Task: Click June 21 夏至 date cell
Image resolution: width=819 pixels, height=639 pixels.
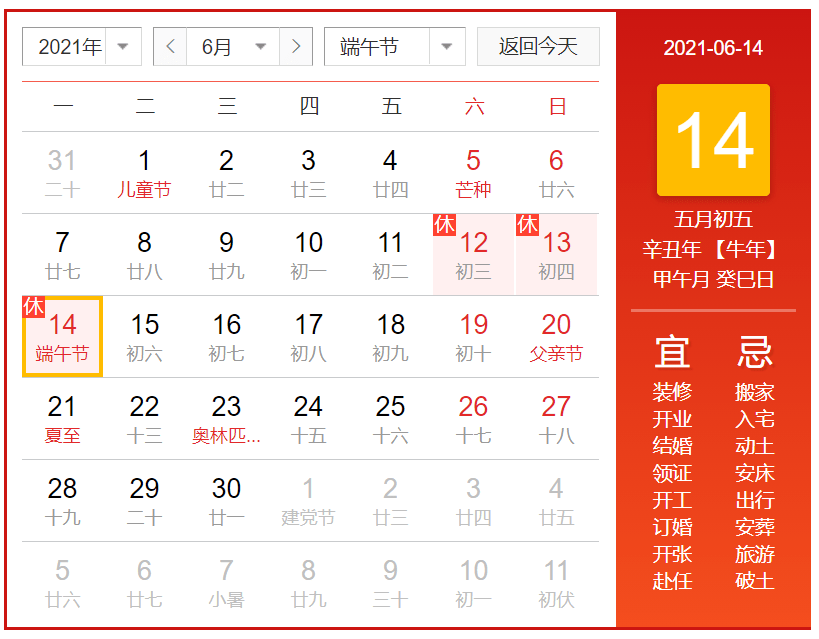Action: click(62, 419)
